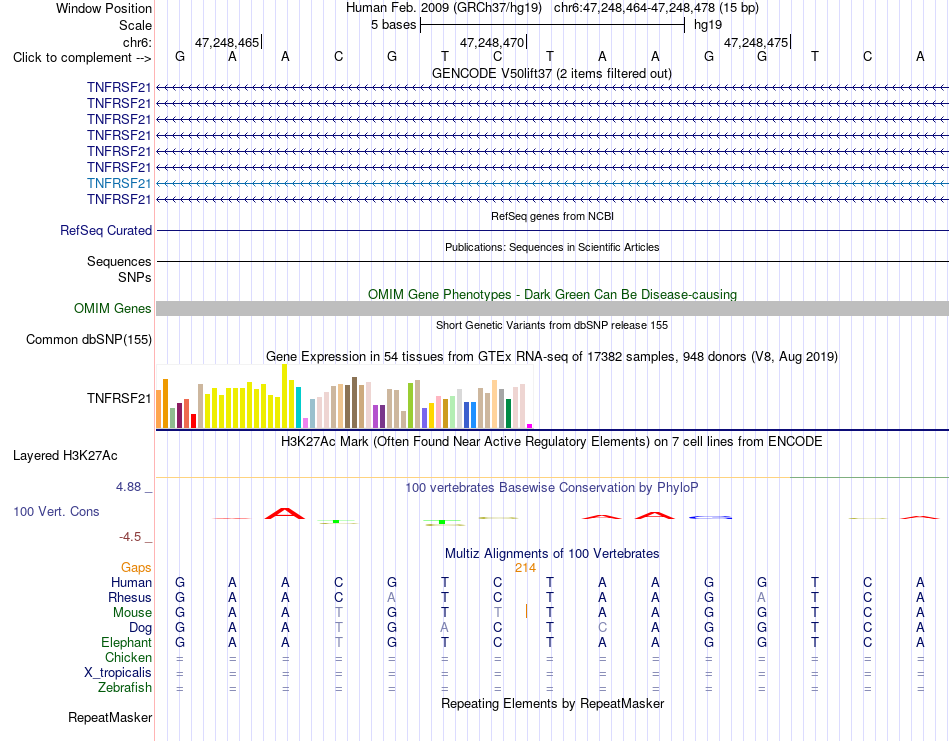Open the 'RefSeq genes from NCBI' track title

pyautogui.click(x=552, y=216)
